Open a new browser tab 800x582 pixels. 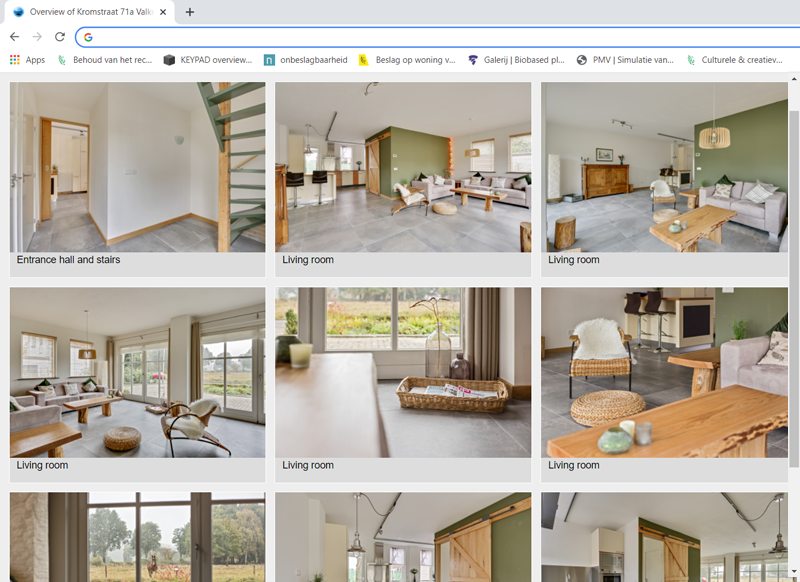190,12
